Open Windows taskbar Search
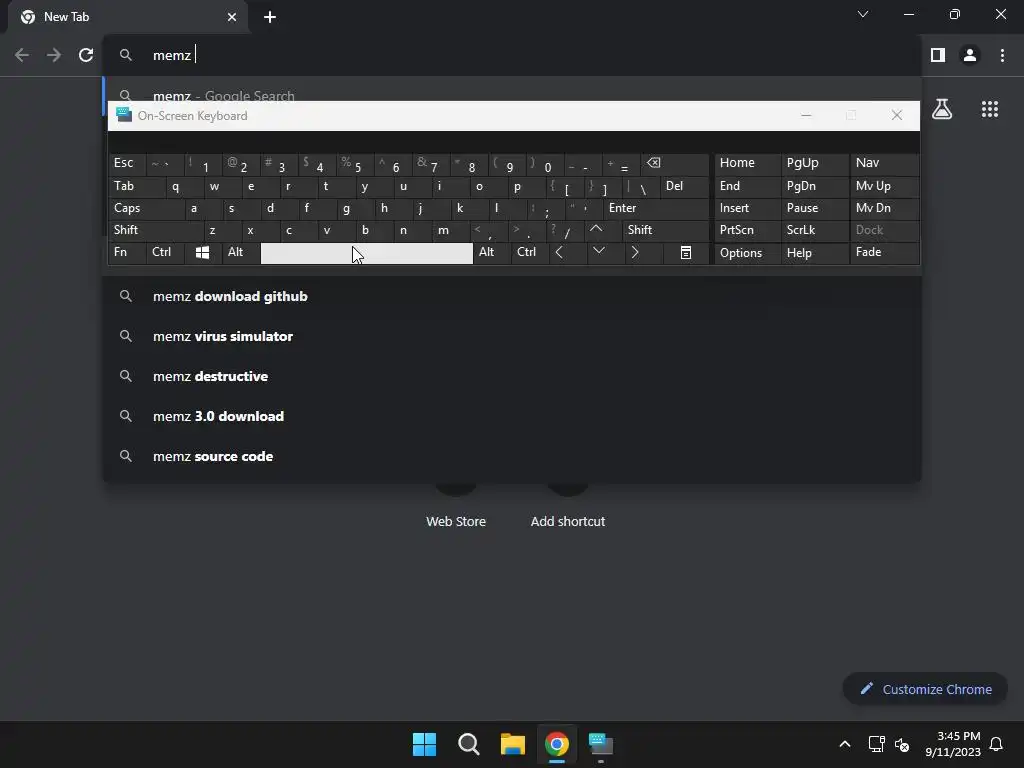This screenshot has width=1024, height=768. click(x=469, y=744)
